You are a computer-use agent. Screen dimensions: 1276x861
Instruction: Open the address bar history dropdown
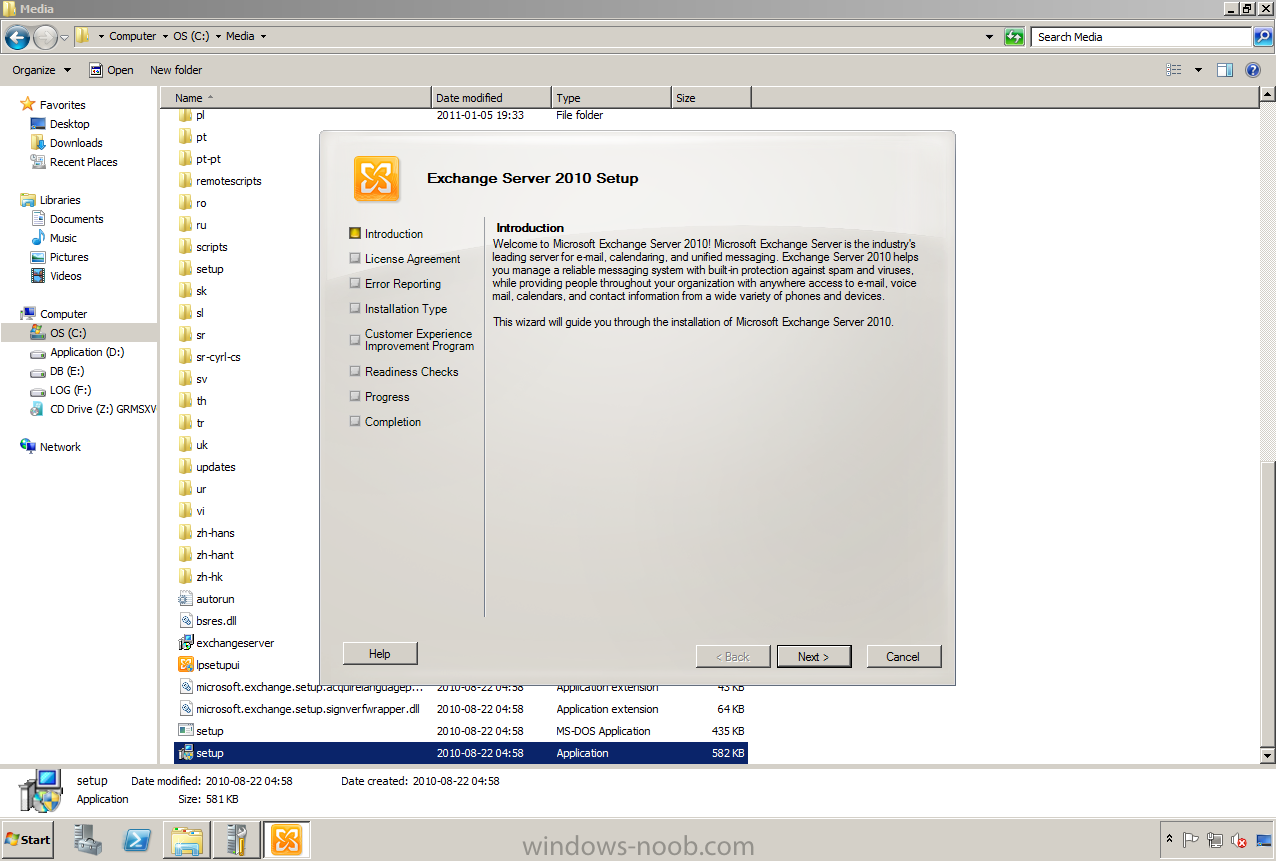(989, 37)
